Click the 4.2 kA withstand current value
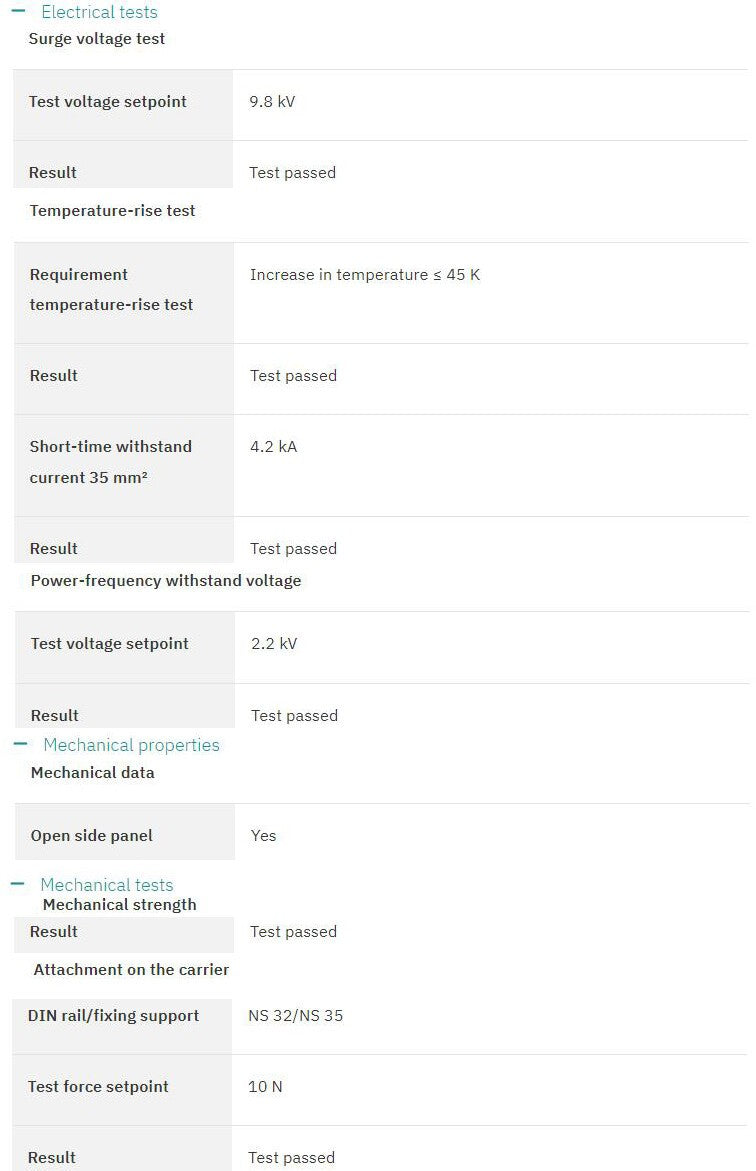756x1171 pixels. pos(273,446)
